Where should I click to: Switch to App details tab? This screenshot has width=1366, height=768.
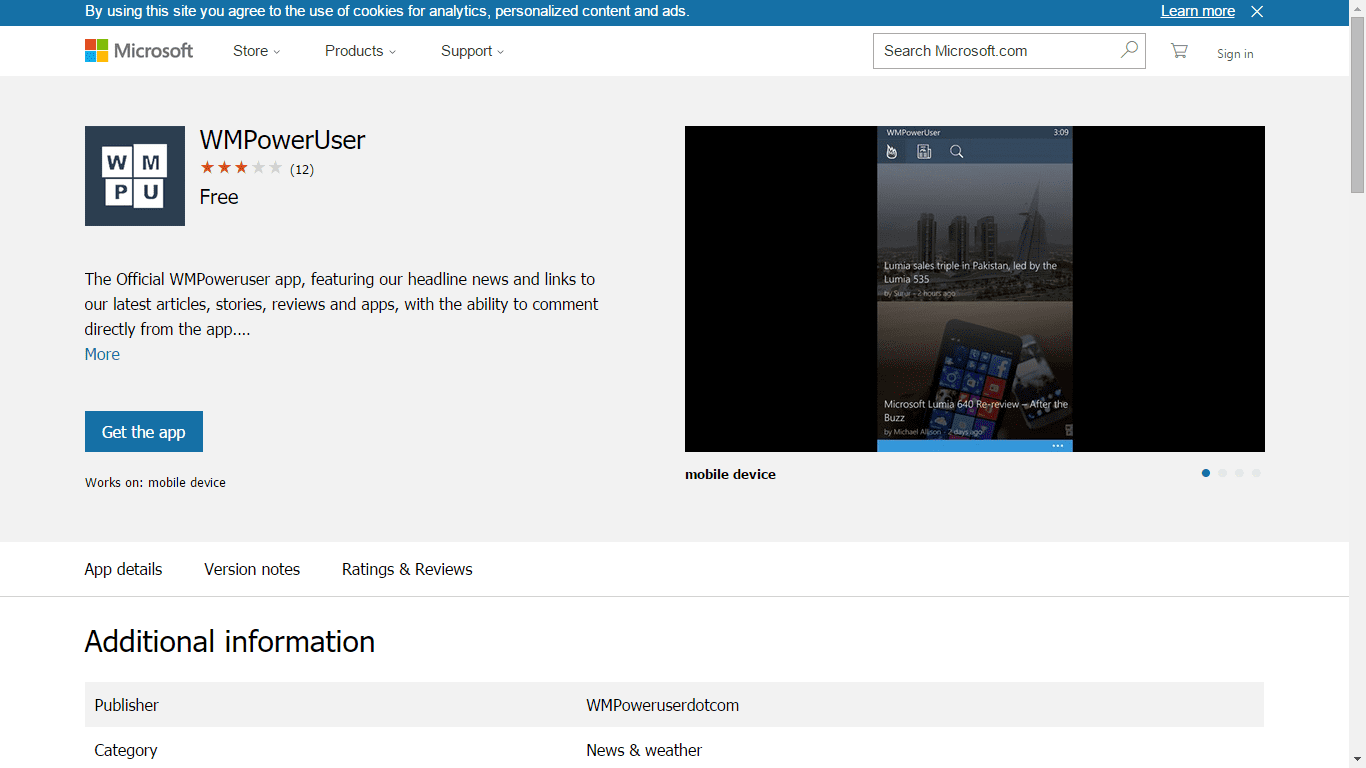tap(123, 569)
